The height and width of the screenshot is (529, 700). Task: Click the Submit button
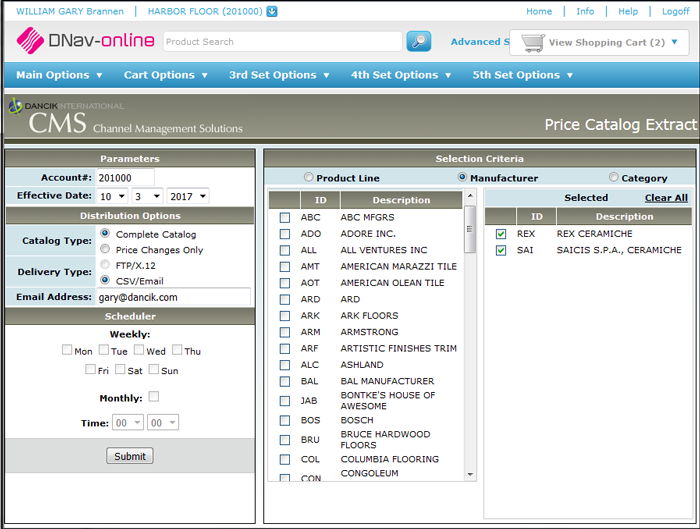pos(130,456)
